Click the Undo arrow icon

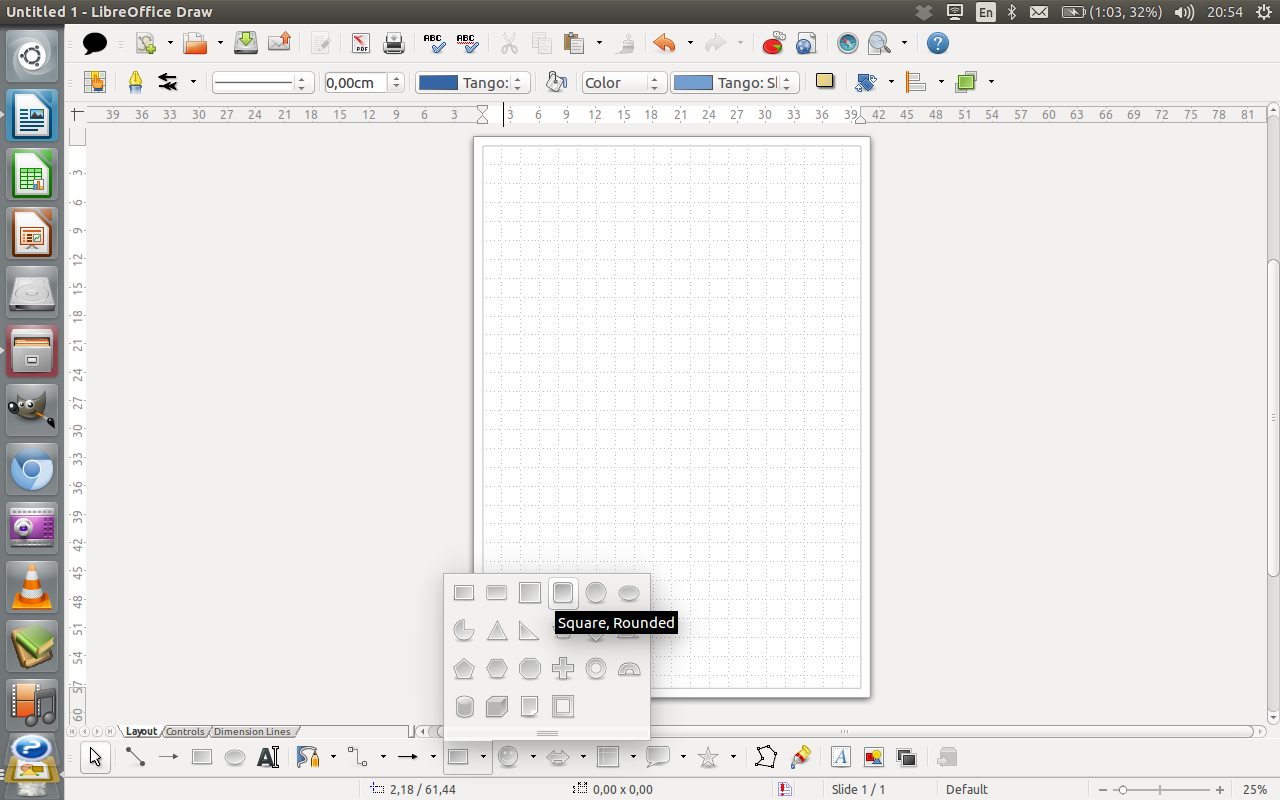[664, 43]
